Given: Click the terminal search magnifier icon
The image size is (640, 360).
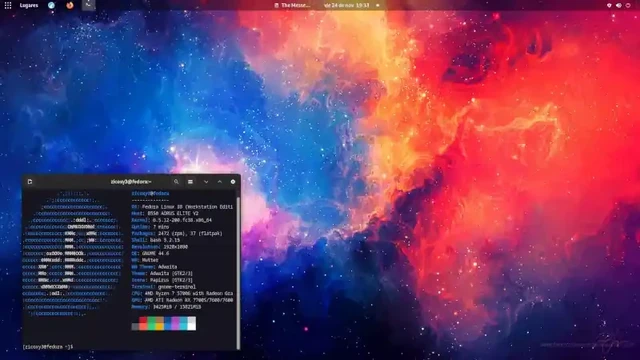Looking at the screenshot, I should pyautogui.click(x=176, y=182).
